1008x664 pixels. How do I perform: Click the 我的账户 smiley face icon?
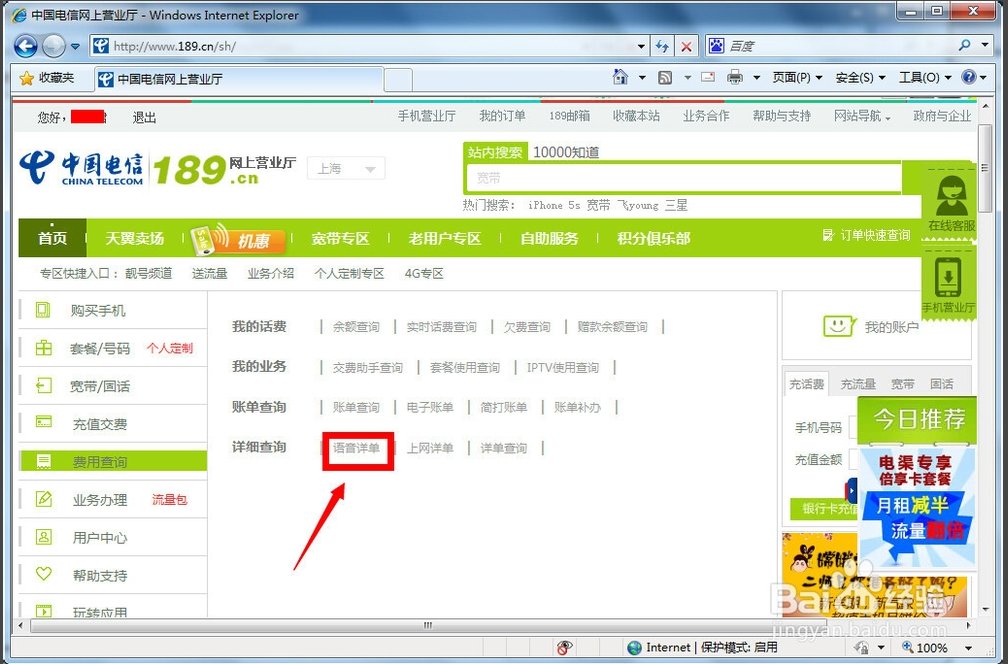coord(838,325)
